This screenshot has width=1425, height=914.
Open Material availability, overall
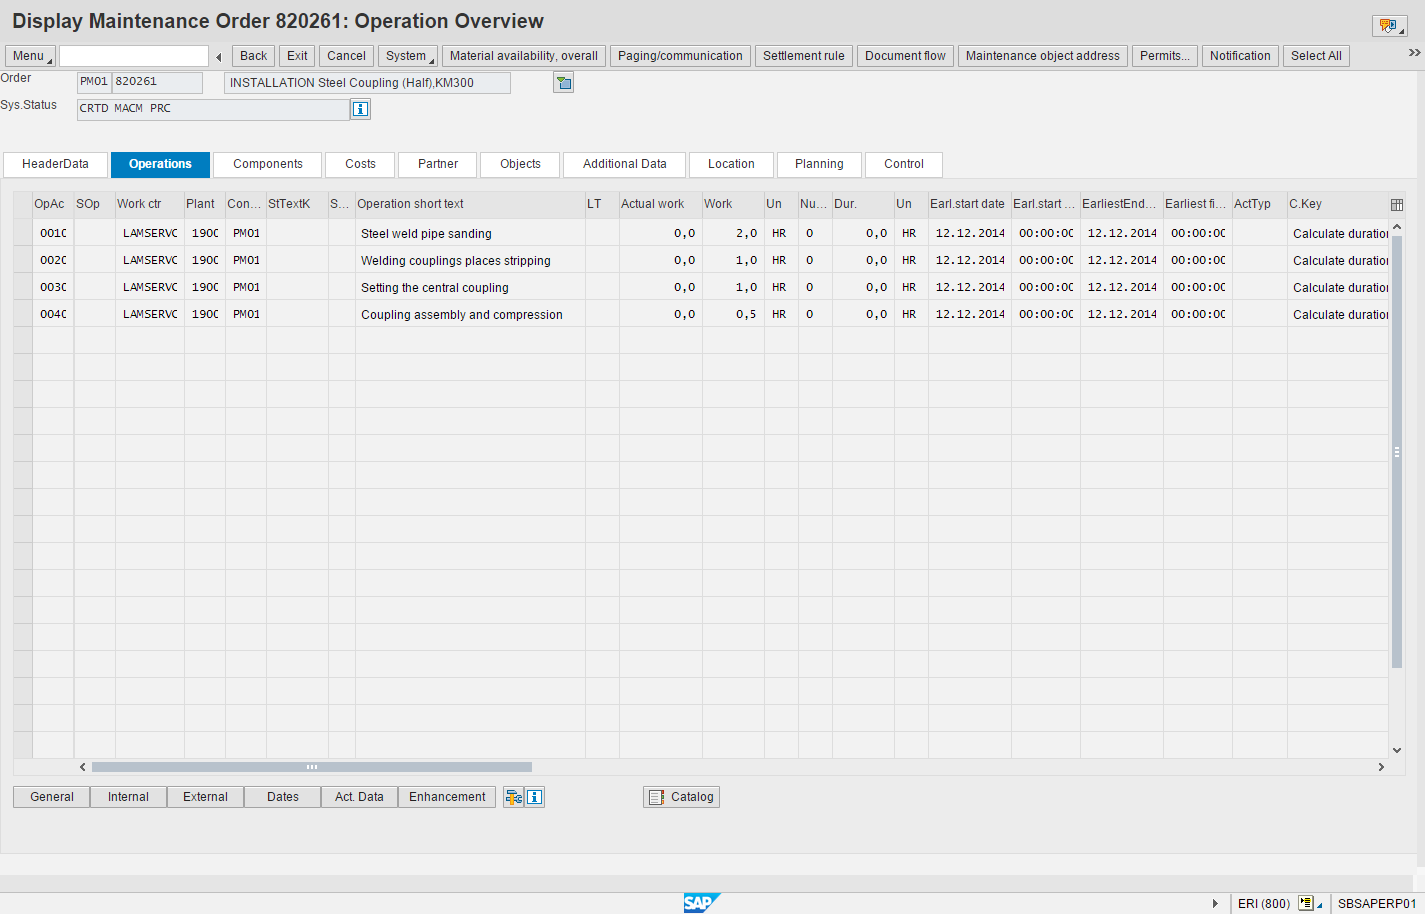pyautogui.click(x=524, y=56)
